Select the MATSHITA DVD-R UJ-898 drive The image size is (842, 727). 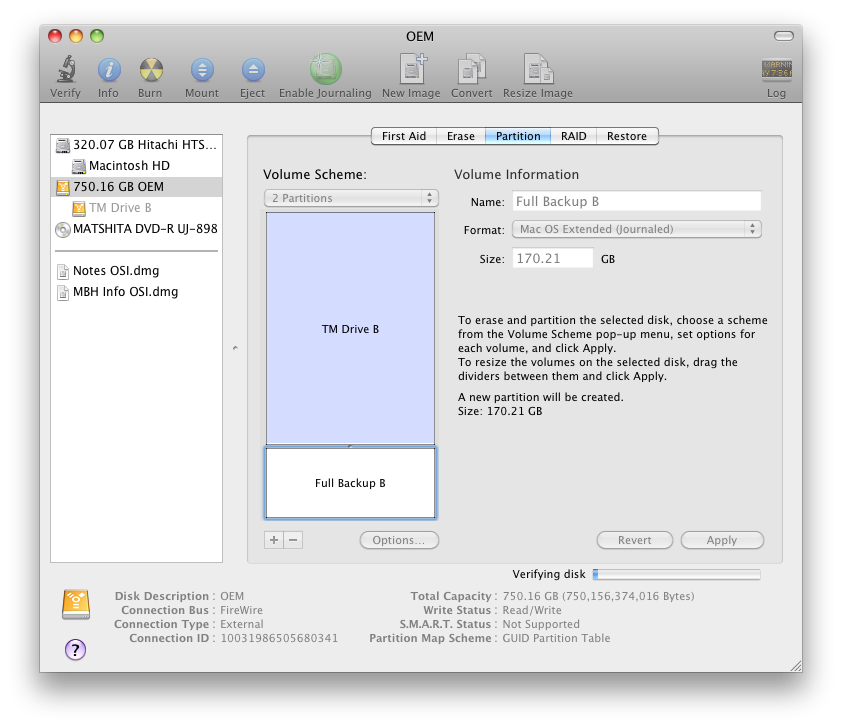coord(136,229)
